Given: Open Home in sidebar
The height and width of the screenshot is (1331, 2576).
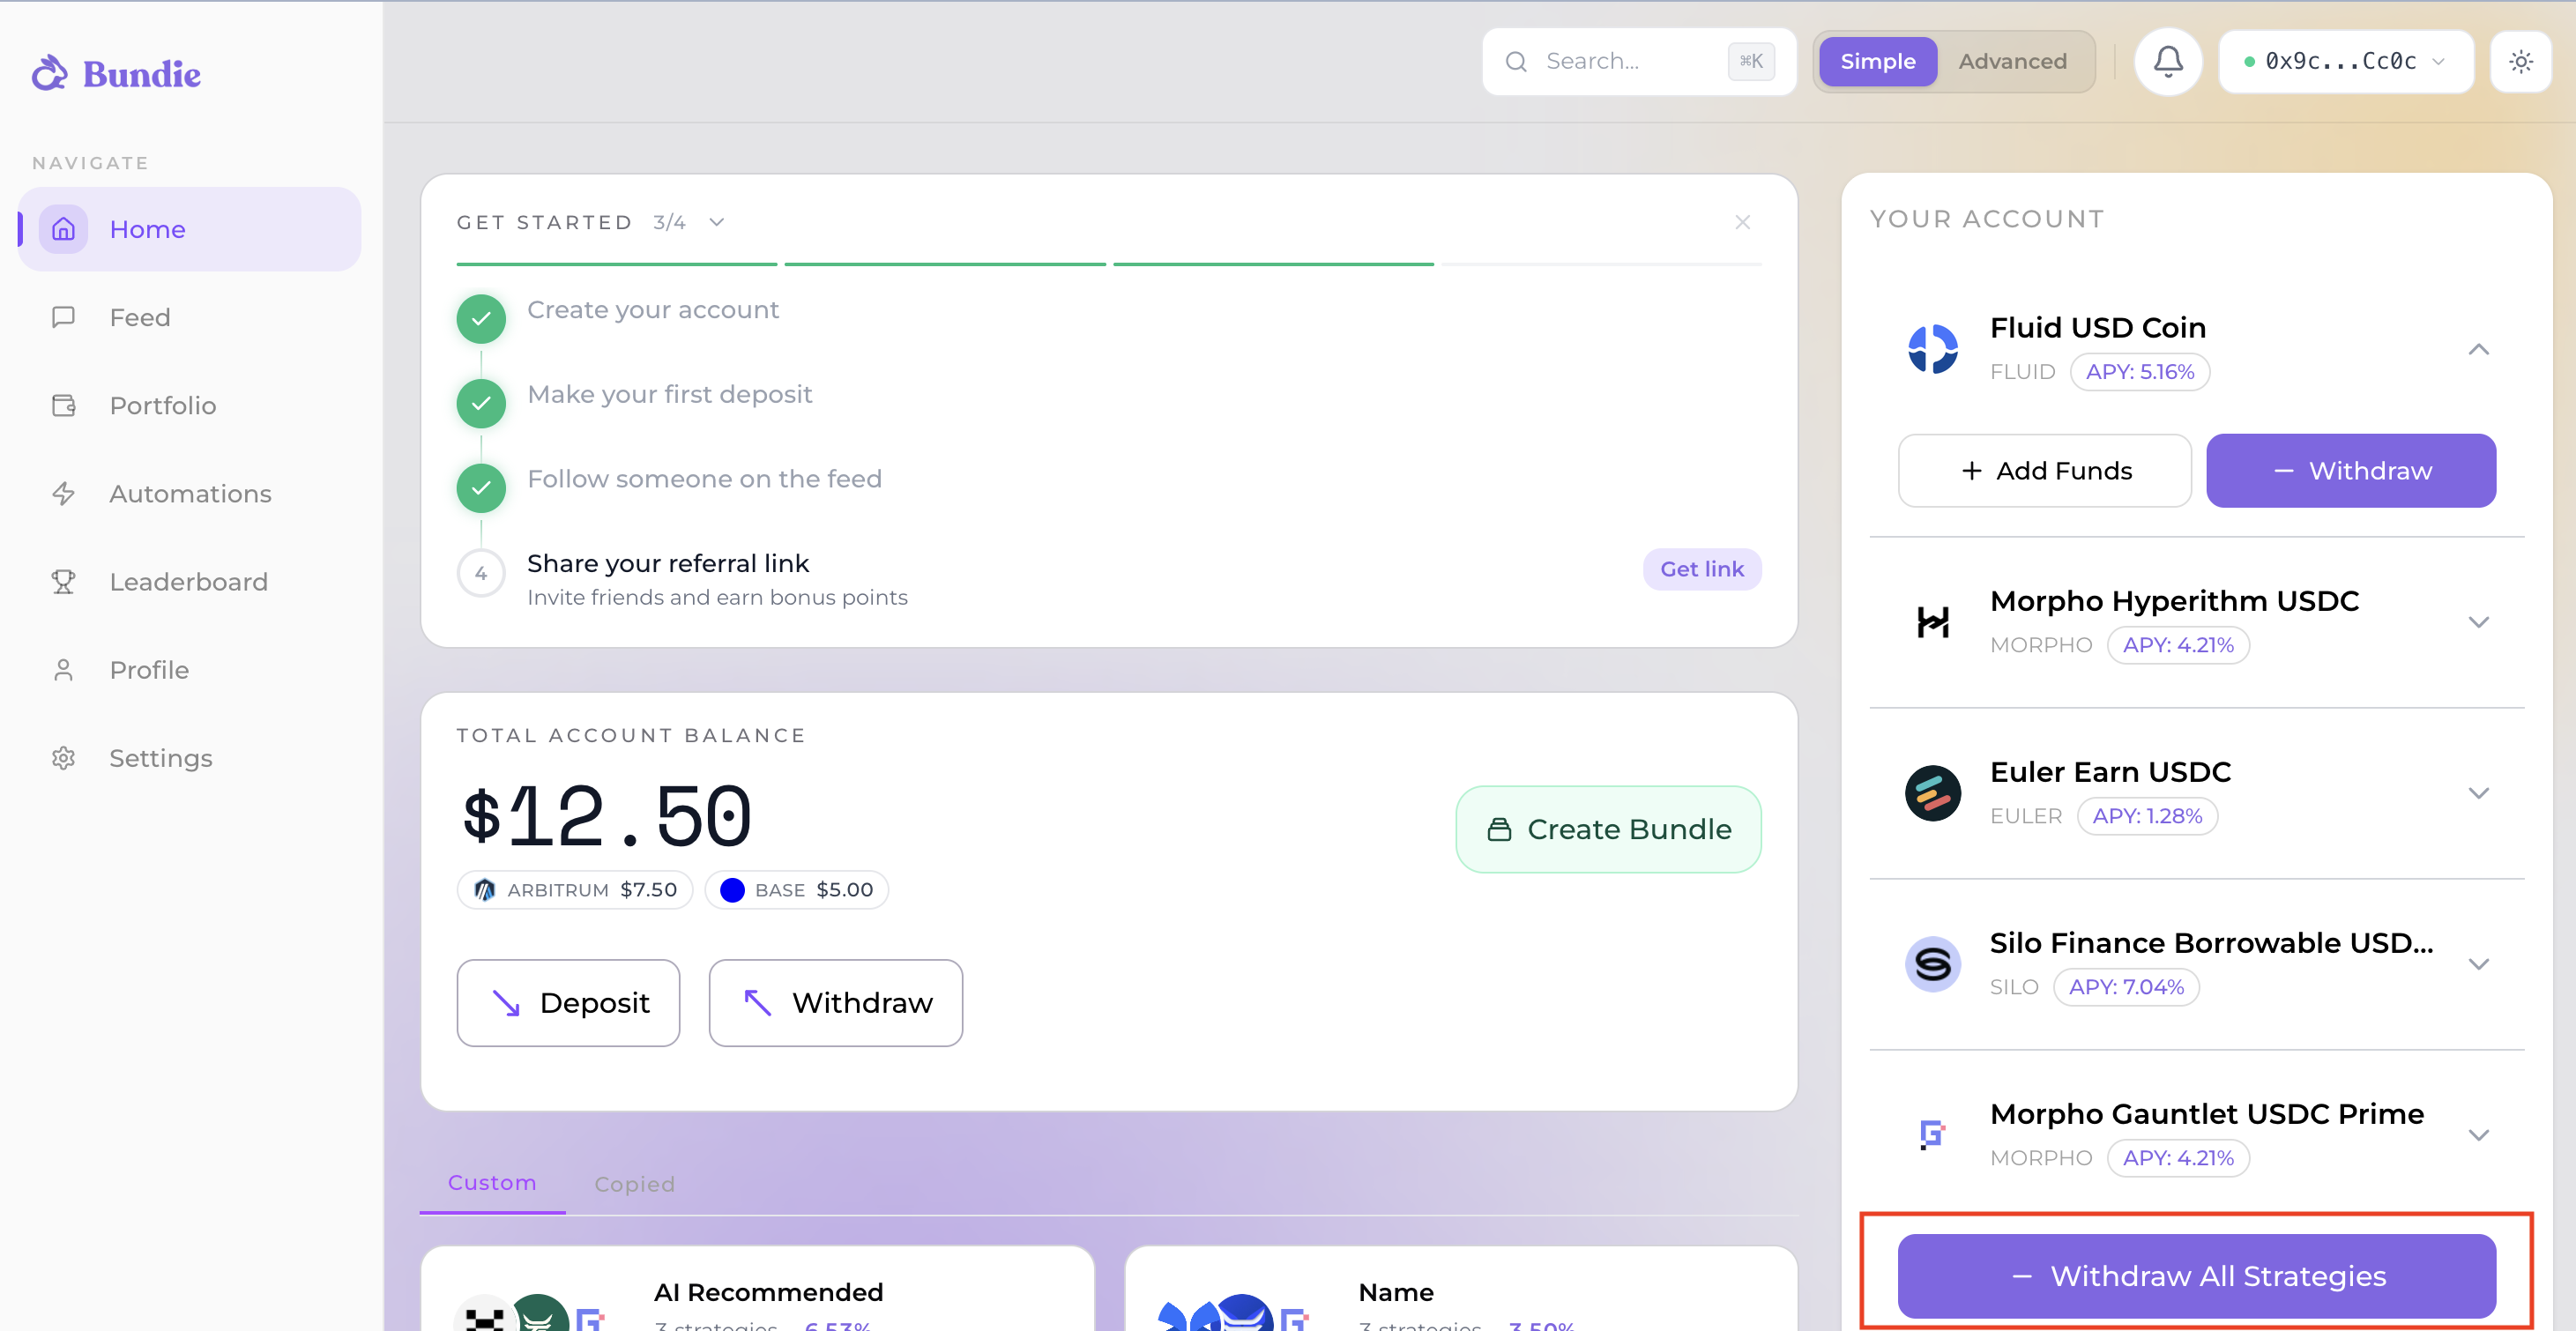Looking at the screenshot, I should click(x=189, y=229).
